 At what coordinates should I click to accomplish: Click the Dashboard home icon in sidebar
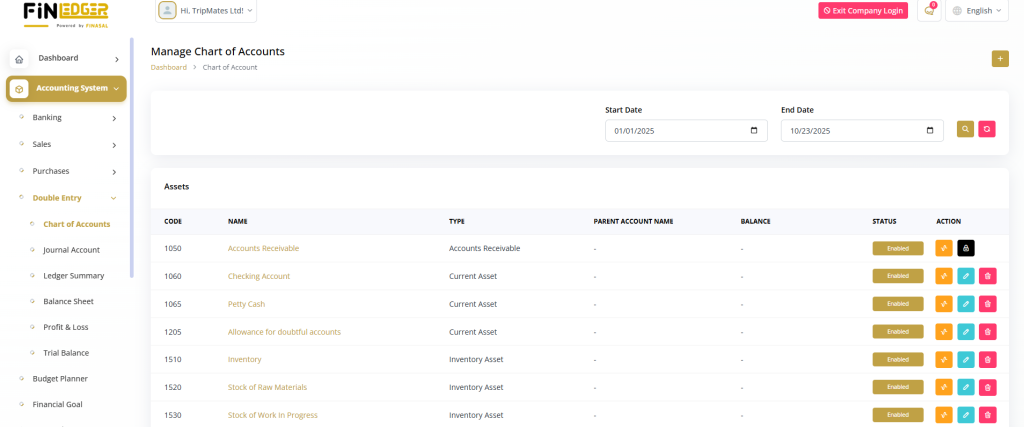tap(19, 59)
